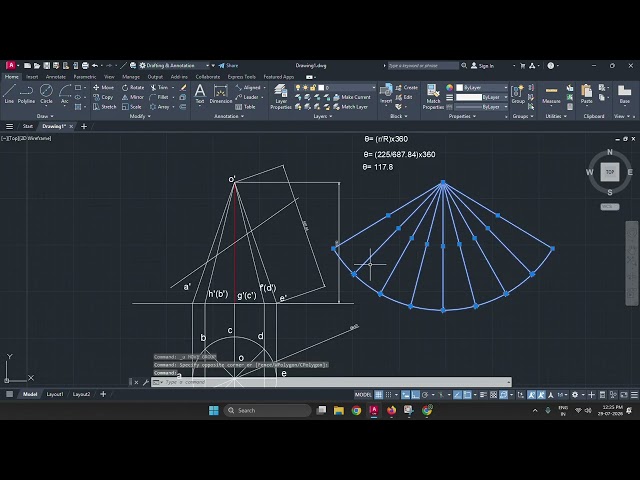Select the Stretch tool
This screenshot has width=640, height=480.
[x=104, y=107]
